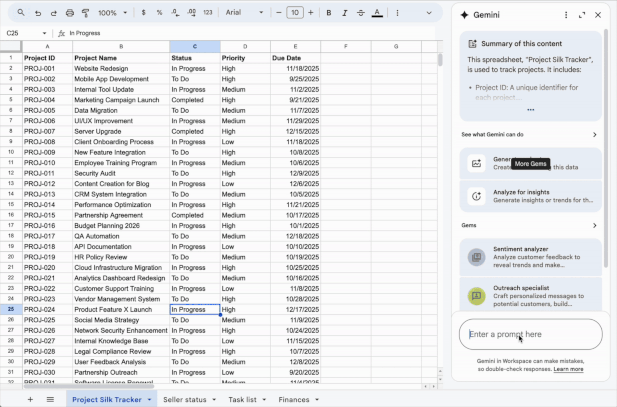The image size is (617, 407).
Task: Click the undo icon in the toolbar
Action: point(37,13)
